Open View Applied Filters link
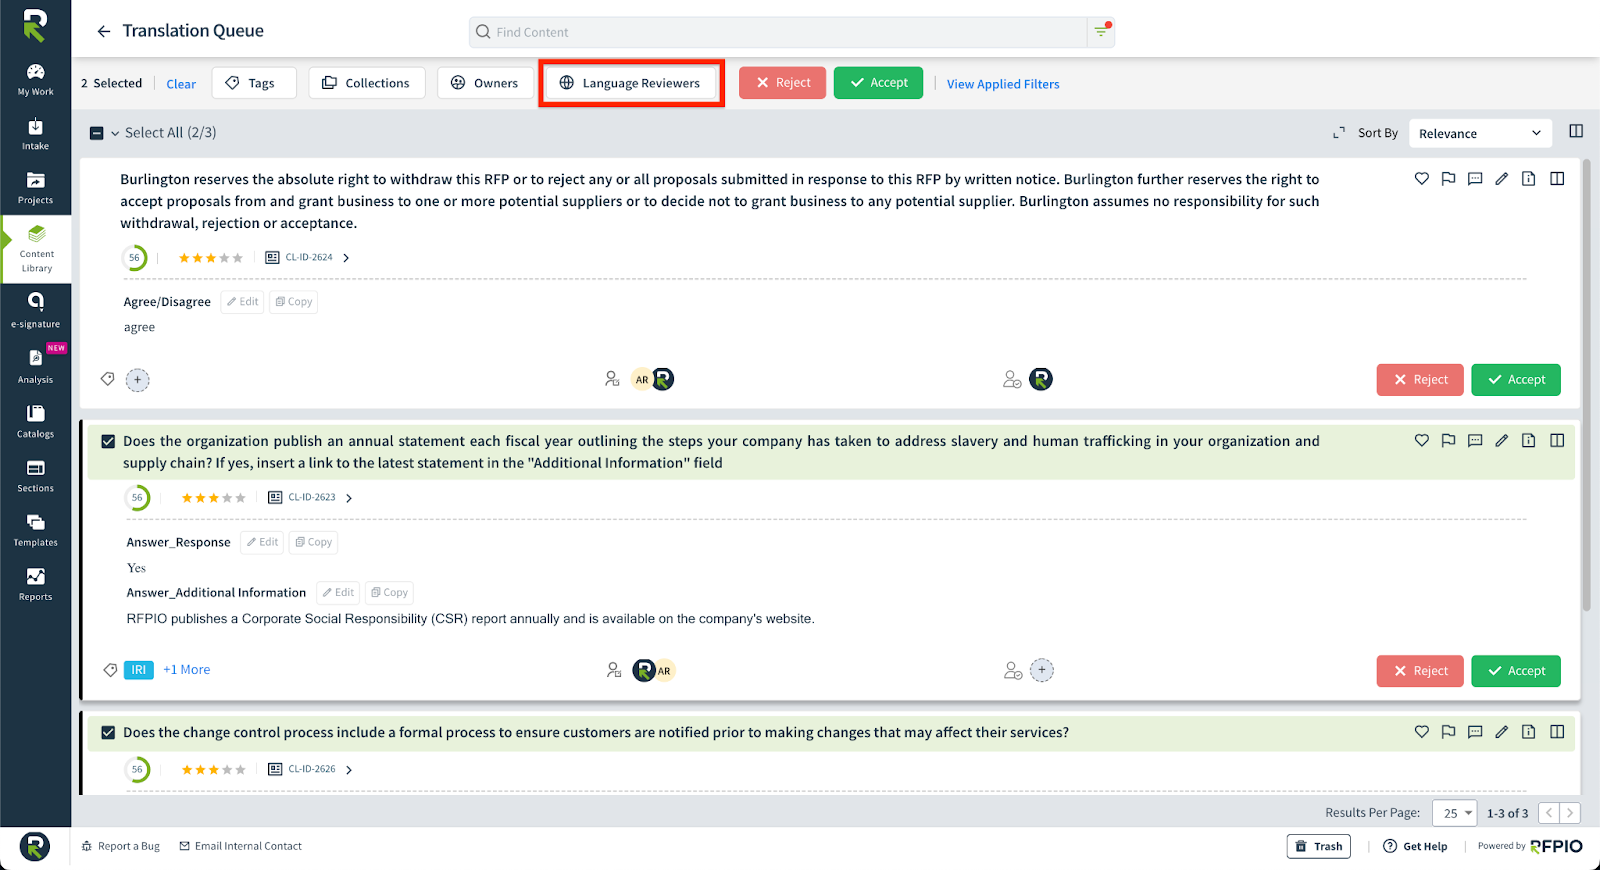Image resolution: width=1600 pixels, height=870 pixels. click(1003, 84)
